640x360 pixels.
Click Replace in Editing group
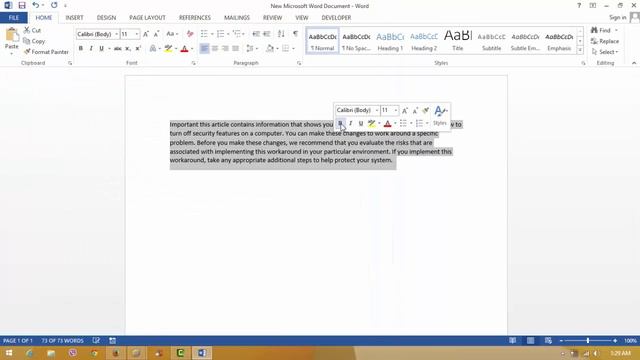[x=605, y=41]
